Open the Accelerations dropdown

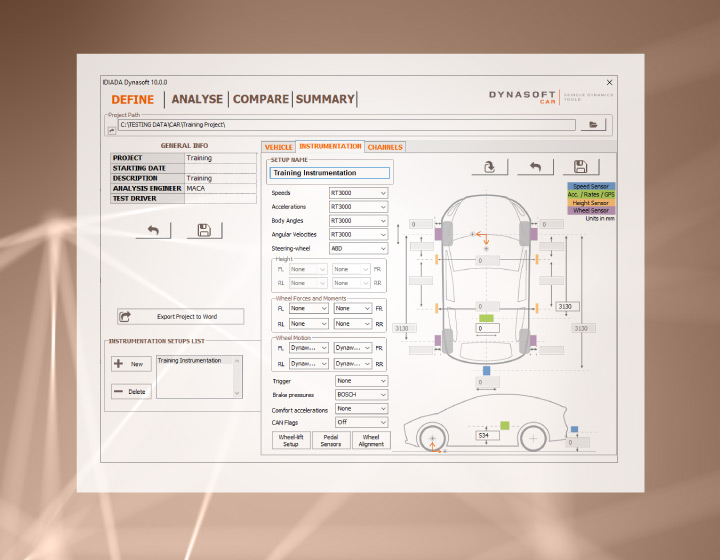(x=358, y=207)
